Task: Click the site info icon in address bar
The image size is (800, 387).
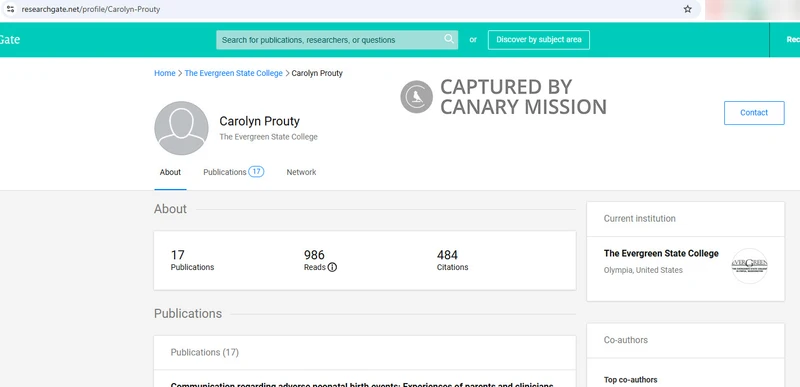Action: tap(10, 9)
